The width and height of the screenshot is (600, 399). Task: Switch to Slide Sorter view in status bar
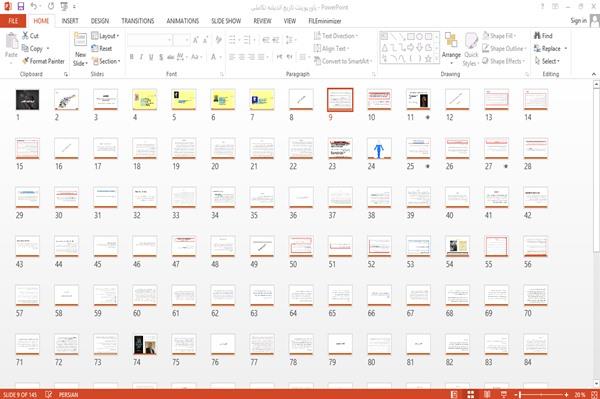click(x=471, y=394)
